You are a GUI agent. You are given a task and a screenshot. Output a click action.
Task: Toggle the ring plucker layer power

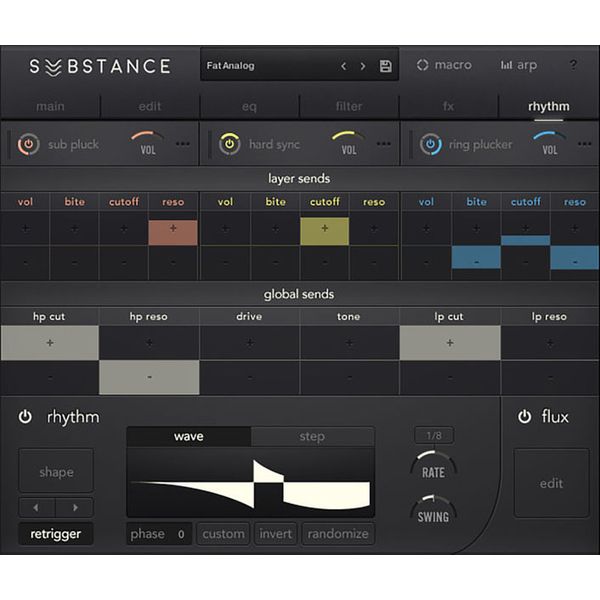point(430,144)
